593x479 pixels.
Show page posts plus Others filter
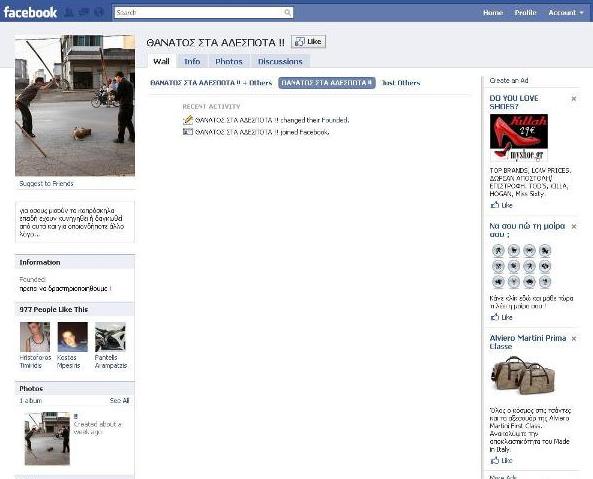point(211,83)
